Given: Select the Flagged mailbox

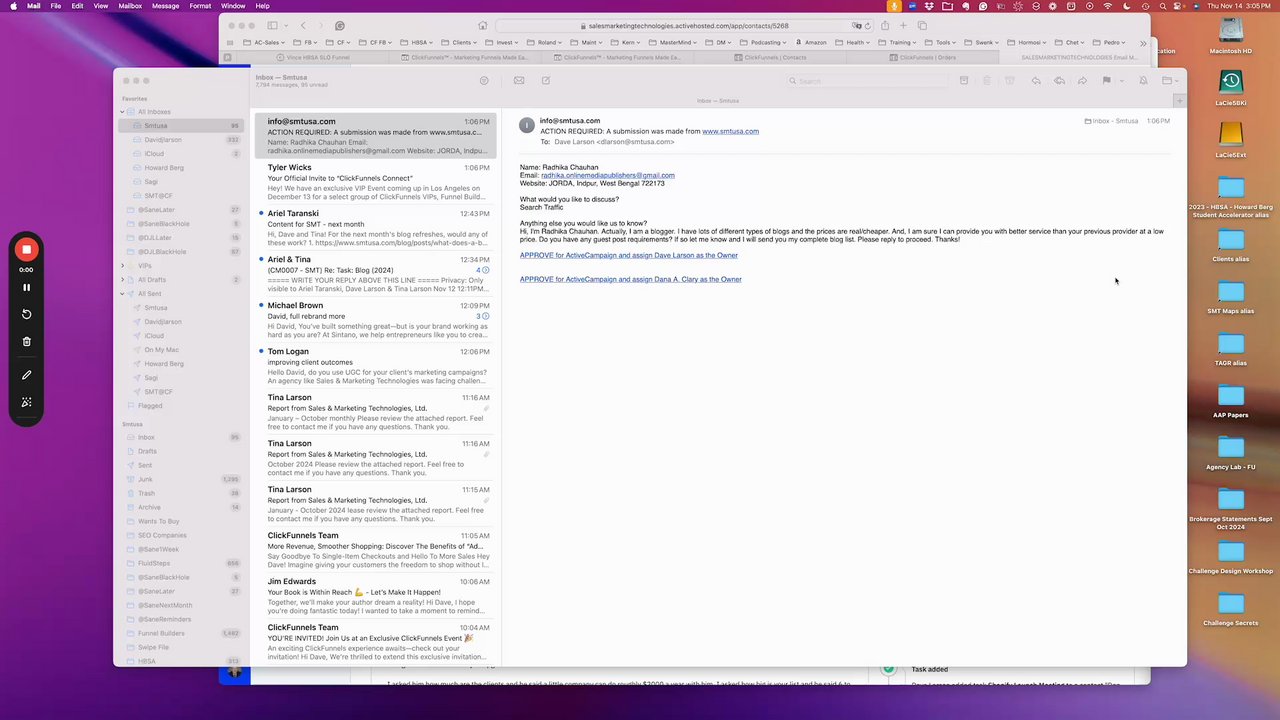Looking at the screenshot, I should [181, 406].
